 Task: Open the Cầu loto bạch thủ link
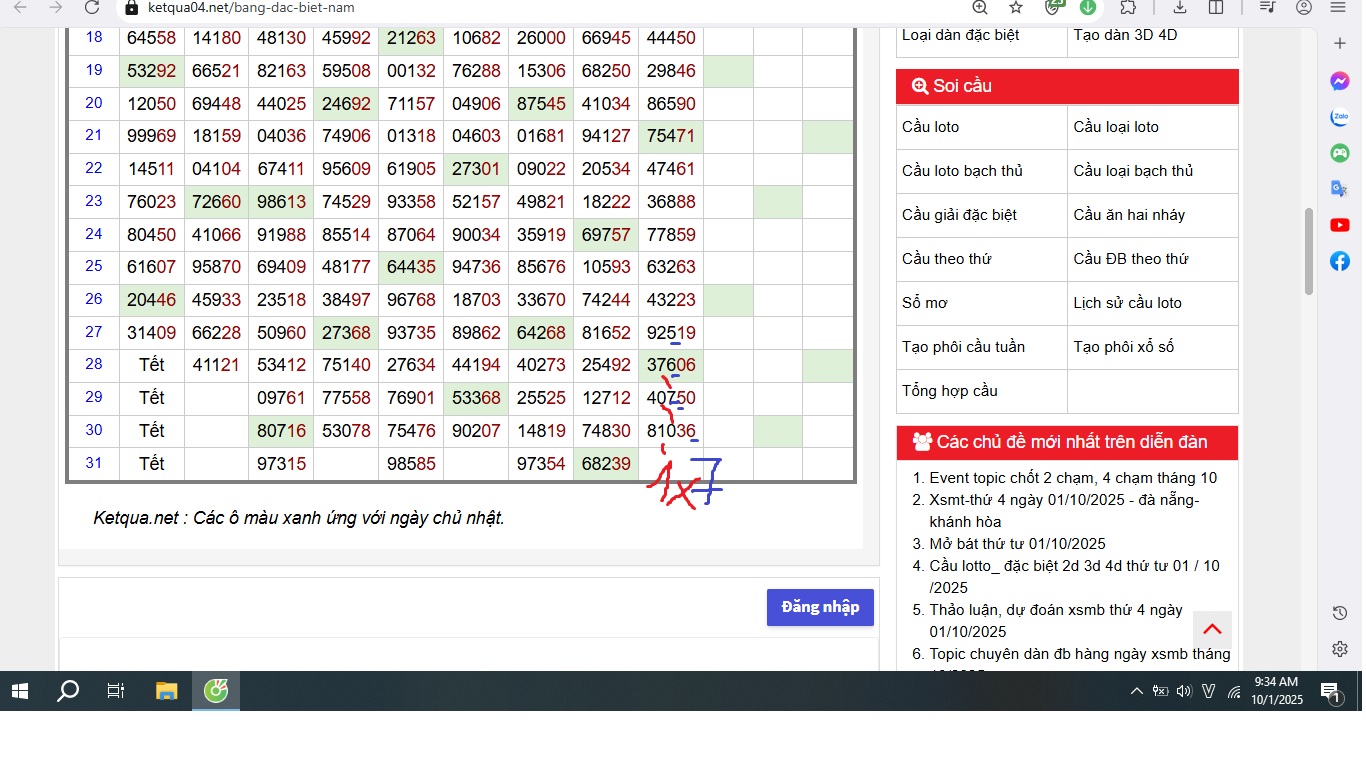[x=962, y=171]
